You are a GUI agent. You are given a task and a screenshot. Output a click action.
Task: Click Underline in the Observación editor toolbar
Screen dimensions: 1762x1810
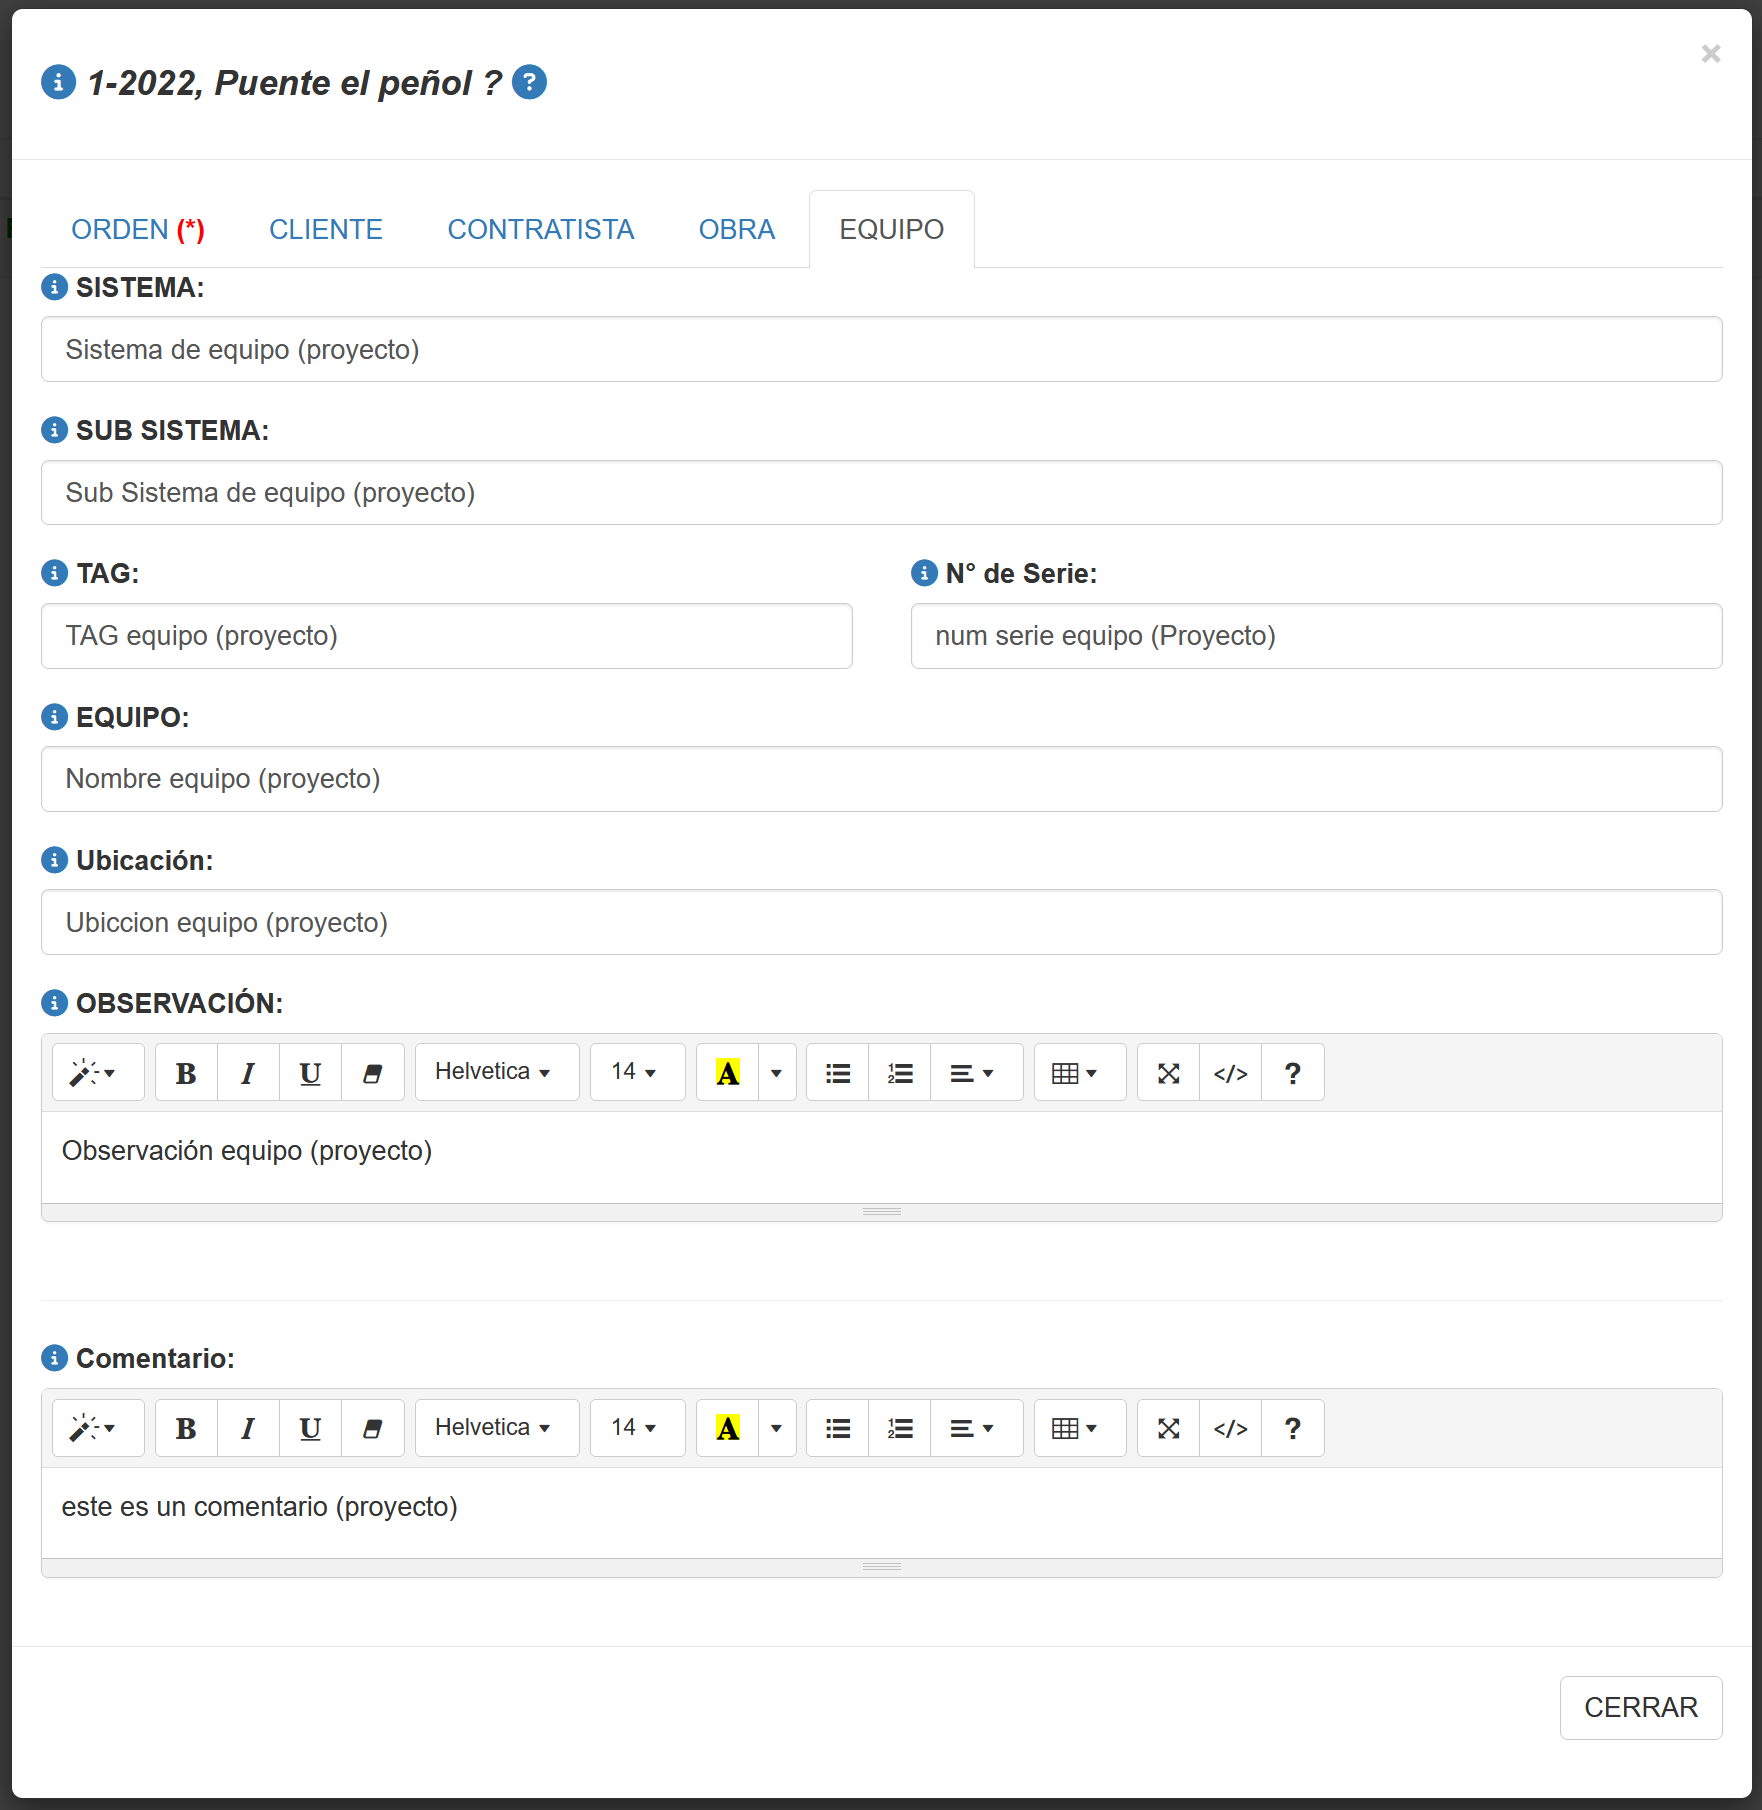(x=310, y=1073)
